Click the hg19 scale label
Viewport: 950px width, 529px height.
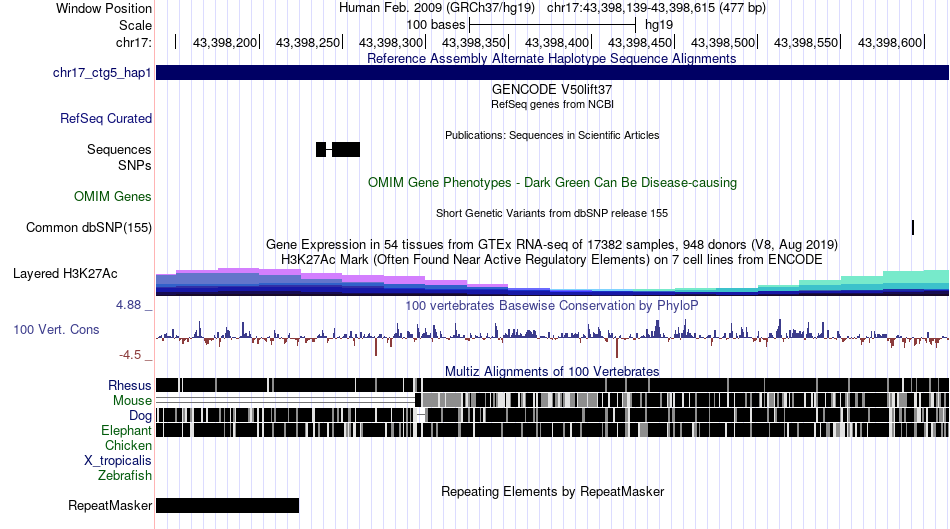659,25
